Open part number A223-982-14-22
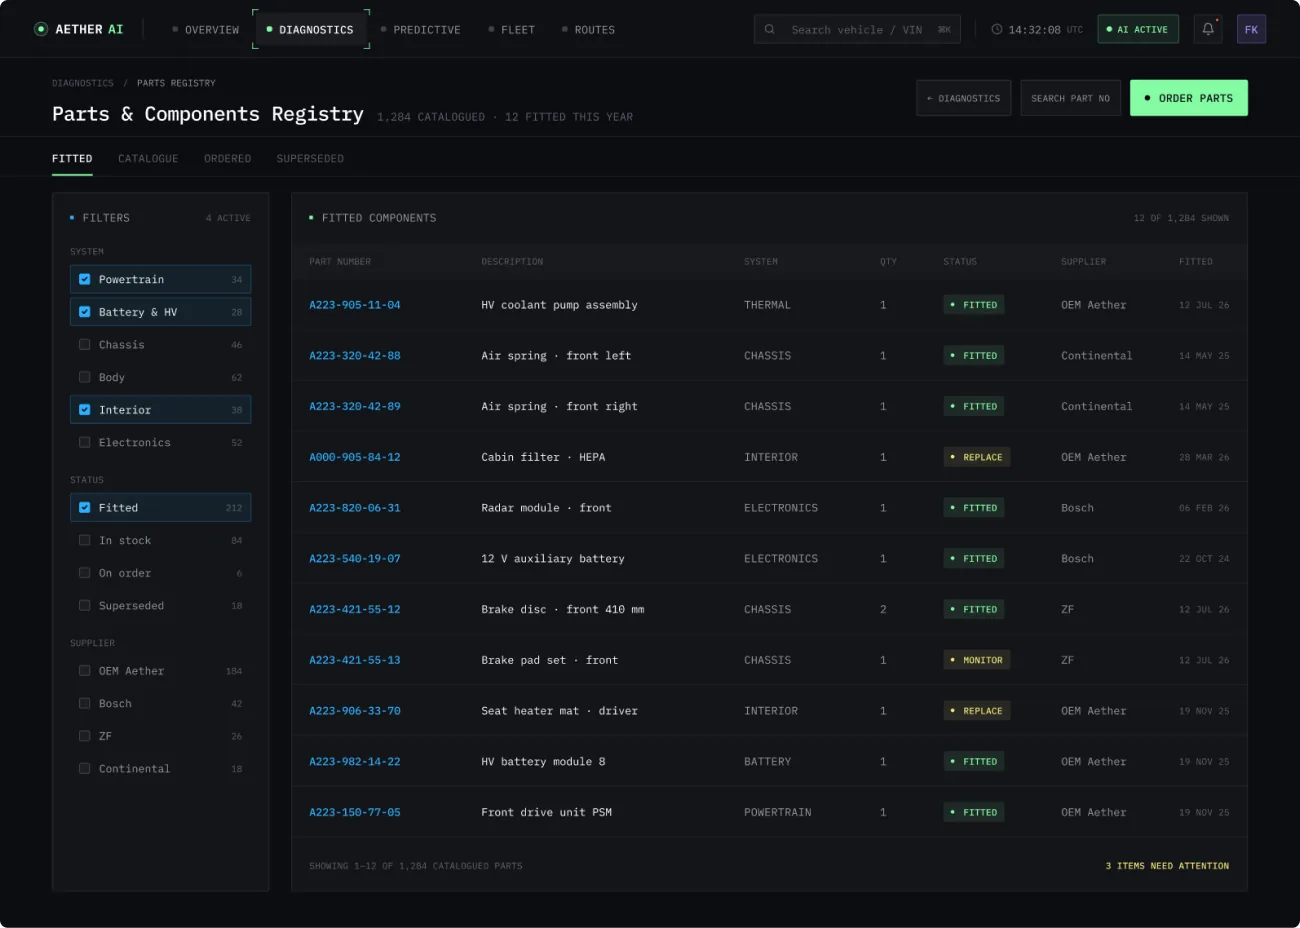 click(355, 761)
